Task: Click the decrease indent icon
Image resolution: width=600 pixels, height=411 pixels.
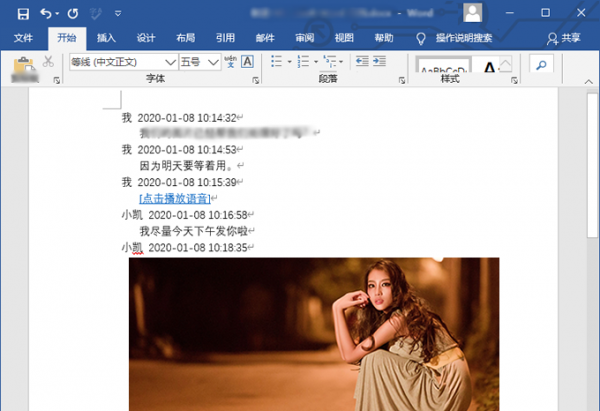Action: [x=362, y=61]
